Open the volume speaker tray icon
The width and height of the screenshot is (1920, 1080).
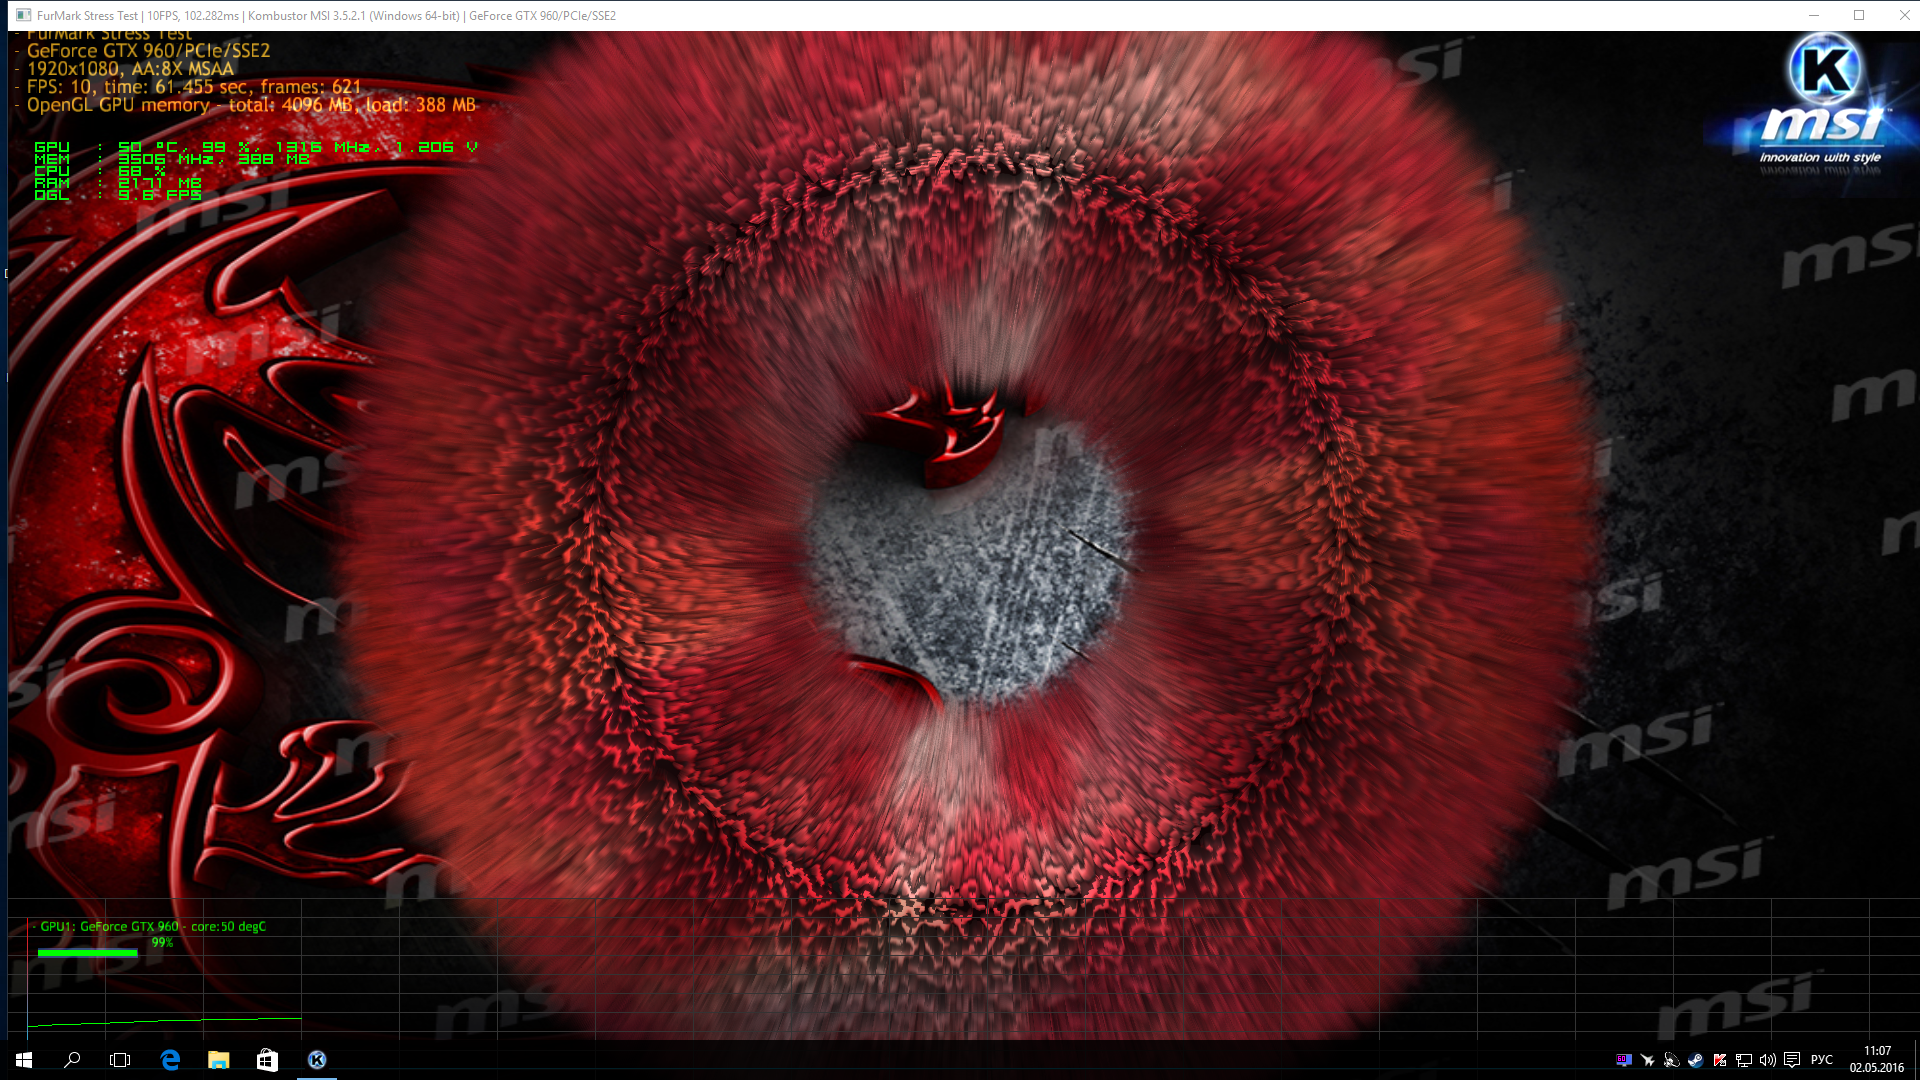(x=1767, y=1060)
